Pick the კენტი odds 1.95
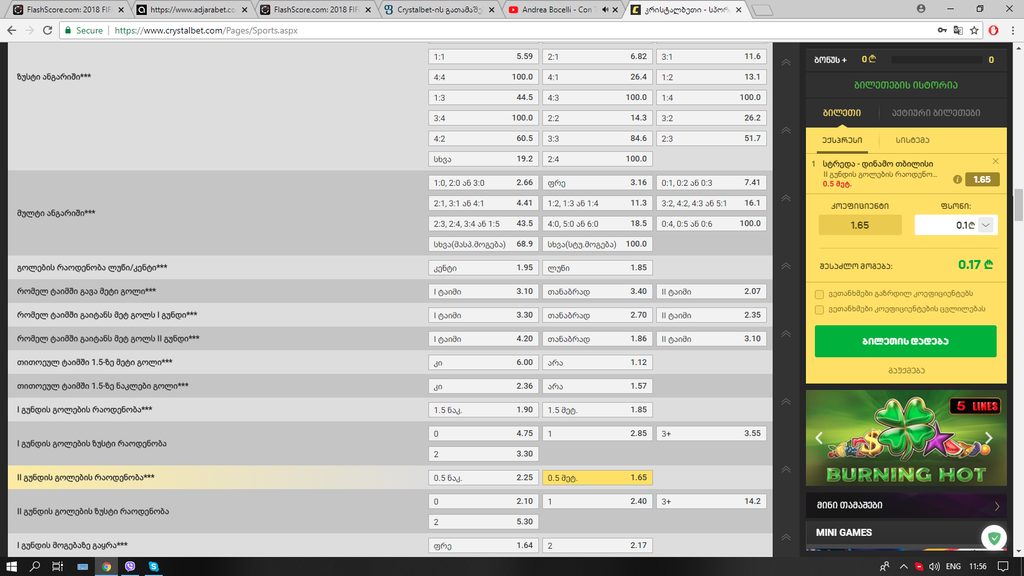Screen dimensions: 1024x576 [483, 268]
